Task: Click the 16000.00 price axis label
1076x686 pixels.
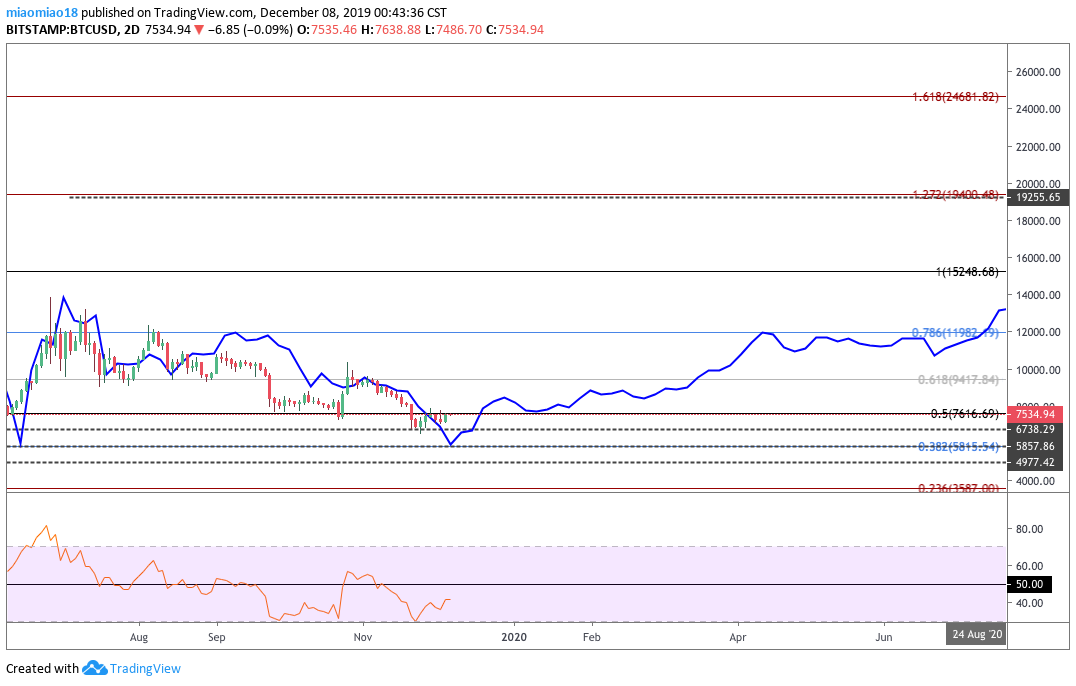Action: [x=1038, y=258]
